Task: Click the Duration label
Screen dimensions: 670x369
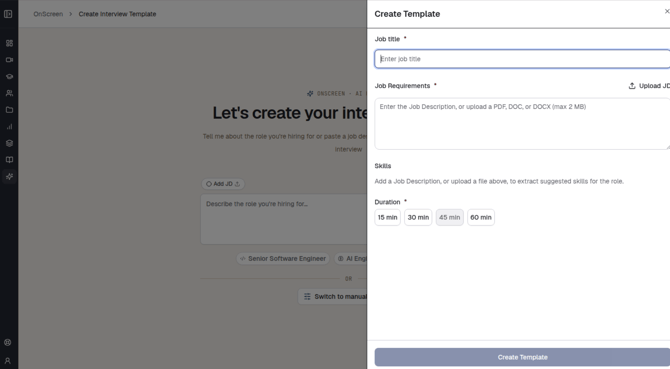Action: (x=388, y=202)
